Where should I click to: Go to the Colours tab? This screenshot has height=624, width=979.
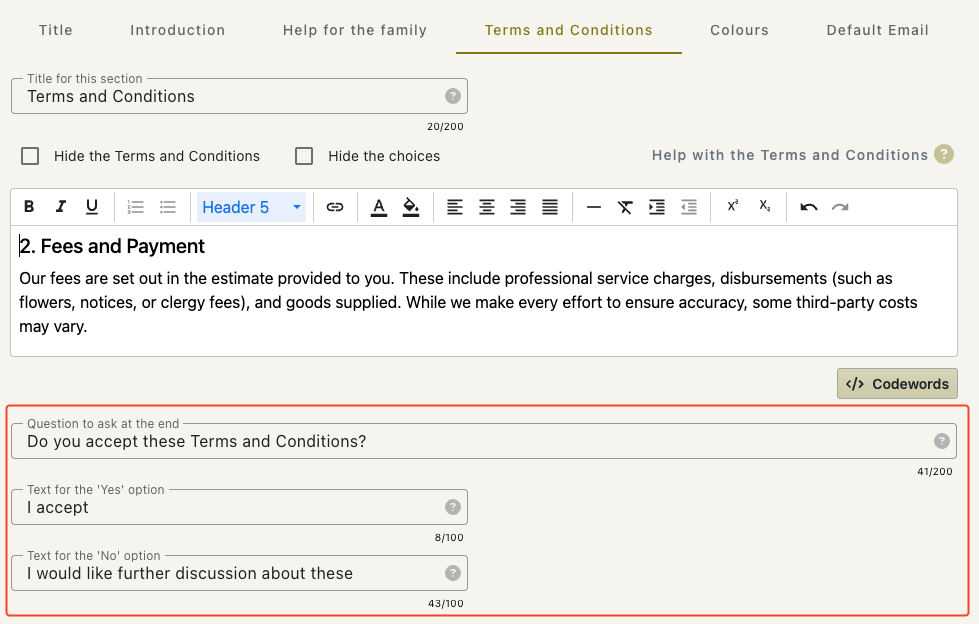tap(739, 30)
